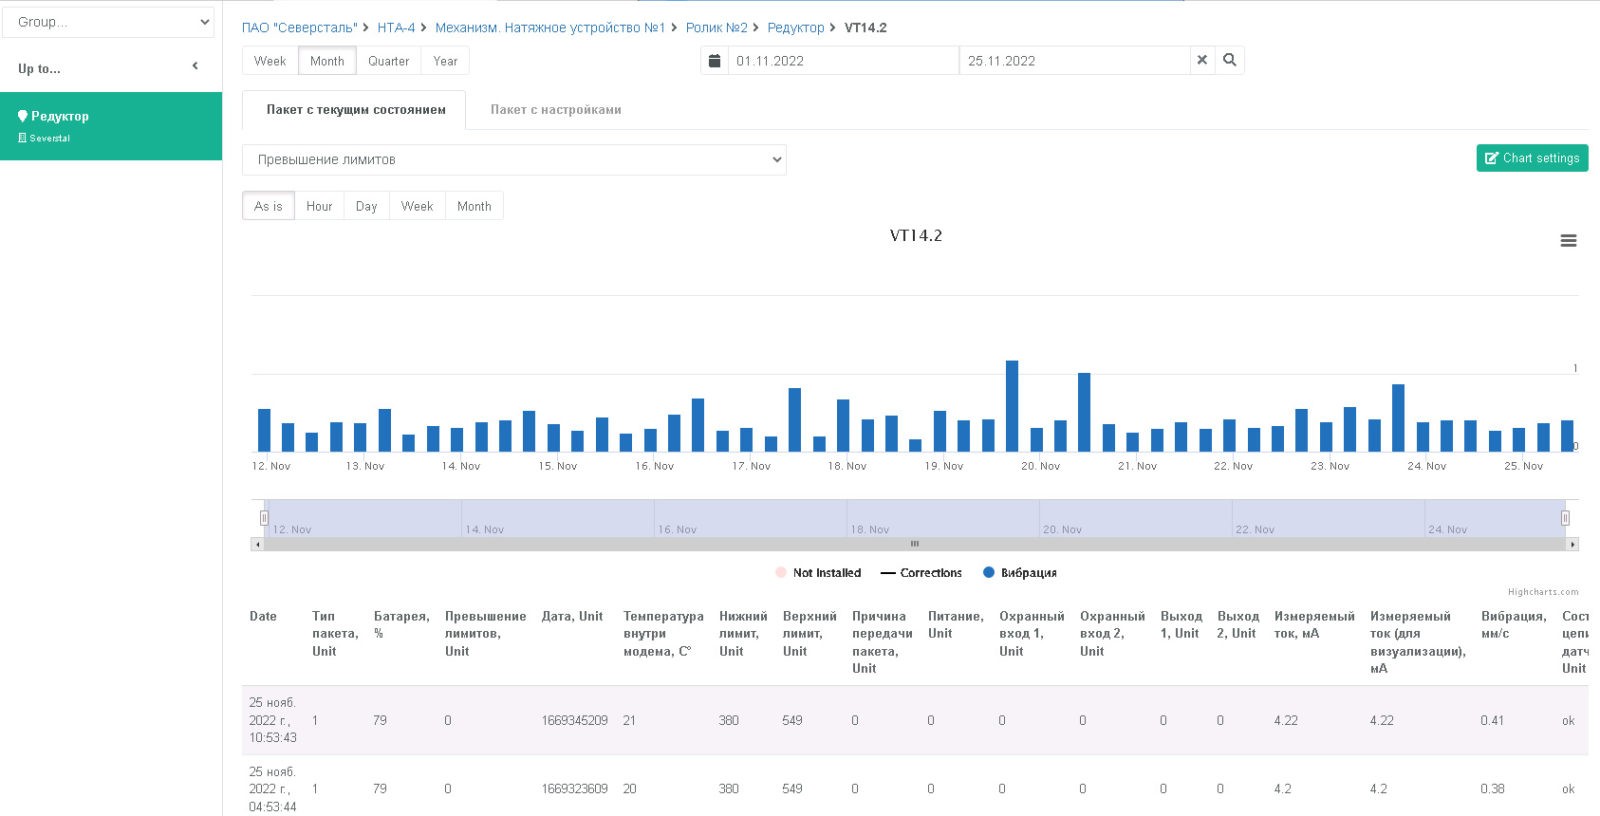Select the Quarter period option
Viewport: 1600px width, 816px height.
pyautogui.click(x=388, y=61)
